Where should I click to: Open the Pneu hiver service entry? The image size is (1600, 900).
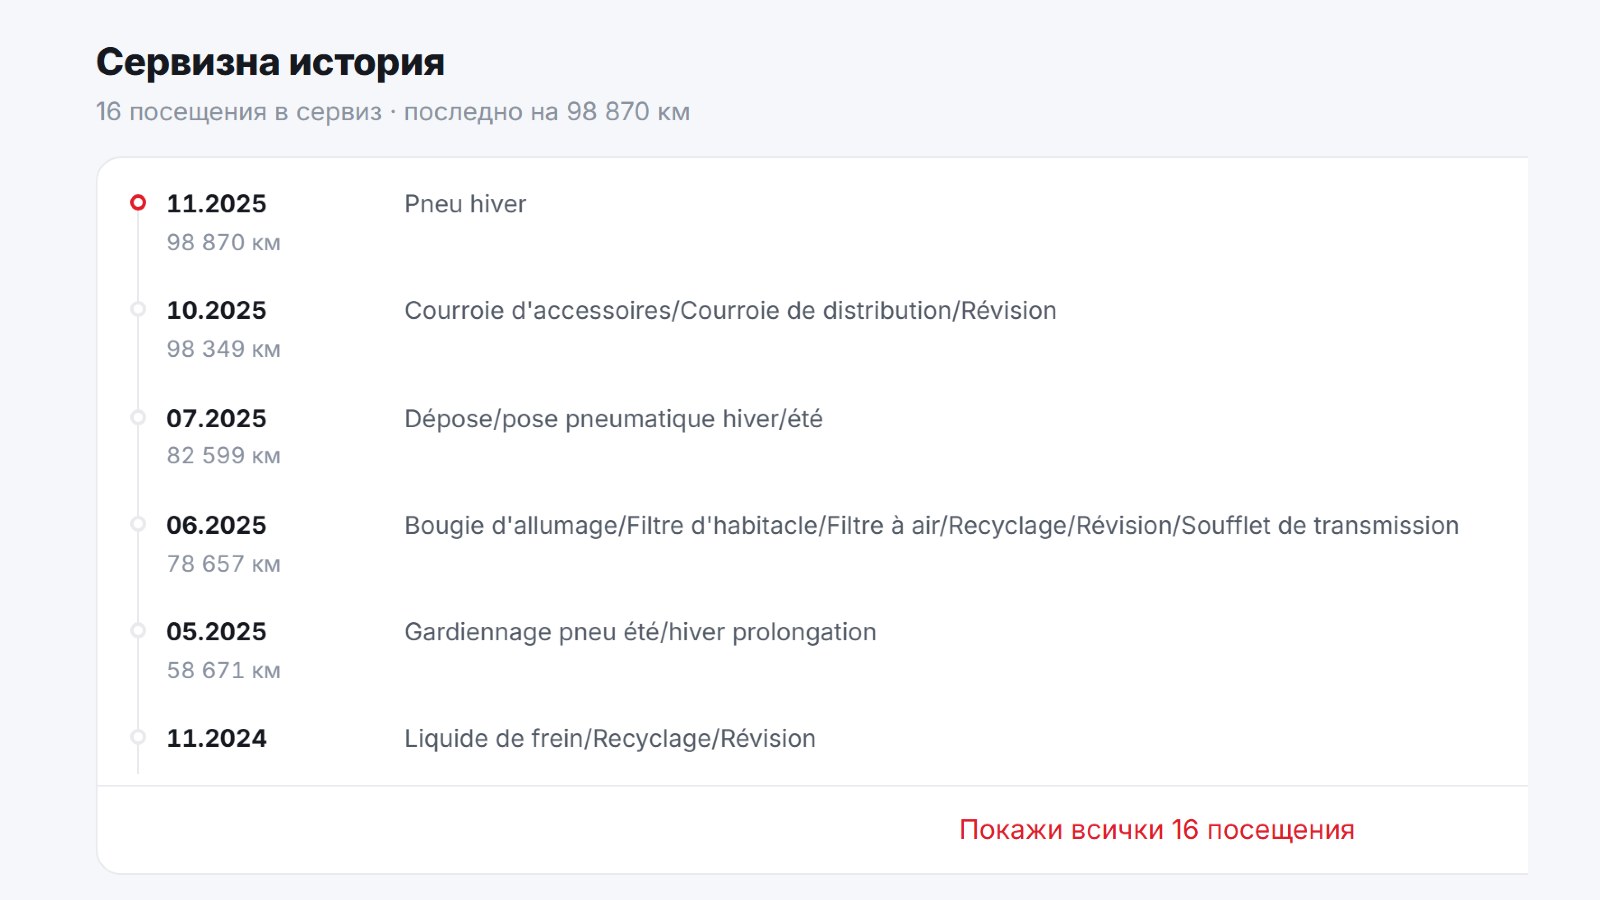click(465, 204)
